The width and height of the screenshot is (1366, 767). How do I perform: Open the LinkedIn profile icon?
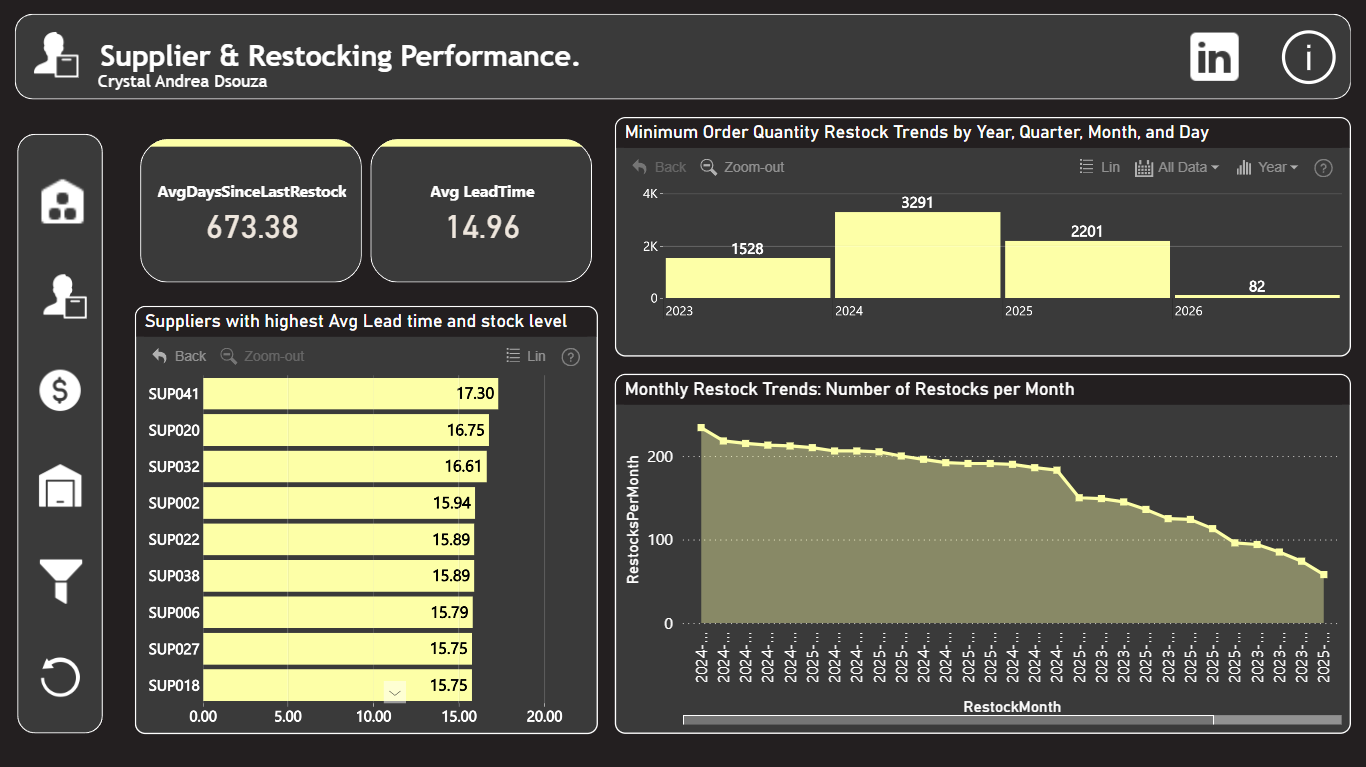(x=1214, y=57)
